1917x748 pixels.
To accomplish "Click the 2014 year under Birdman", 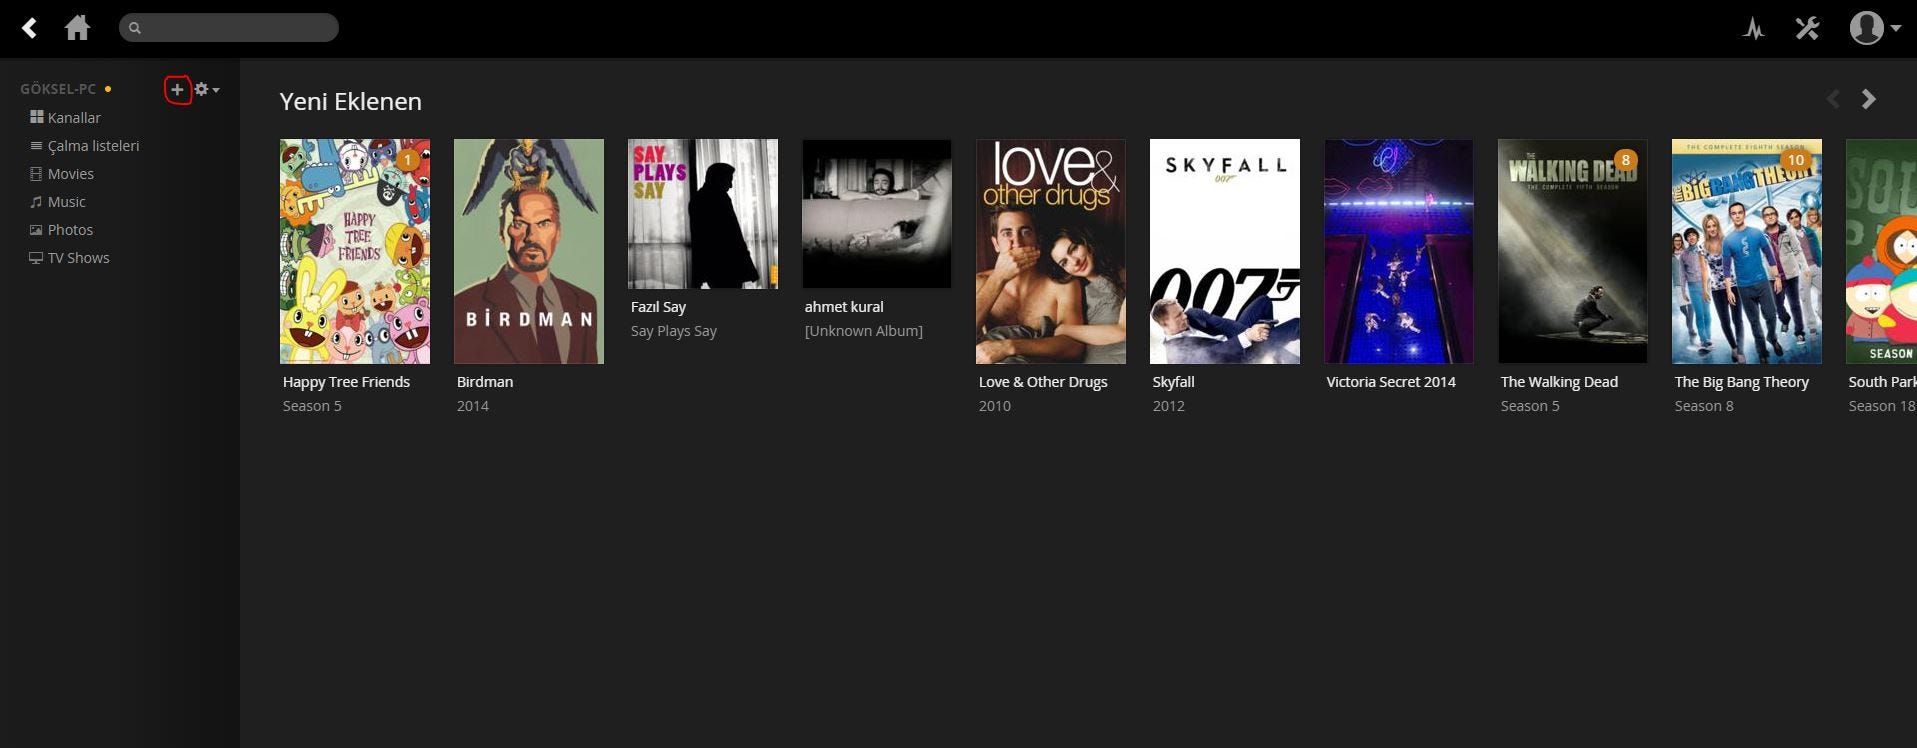I will [473, 406].
